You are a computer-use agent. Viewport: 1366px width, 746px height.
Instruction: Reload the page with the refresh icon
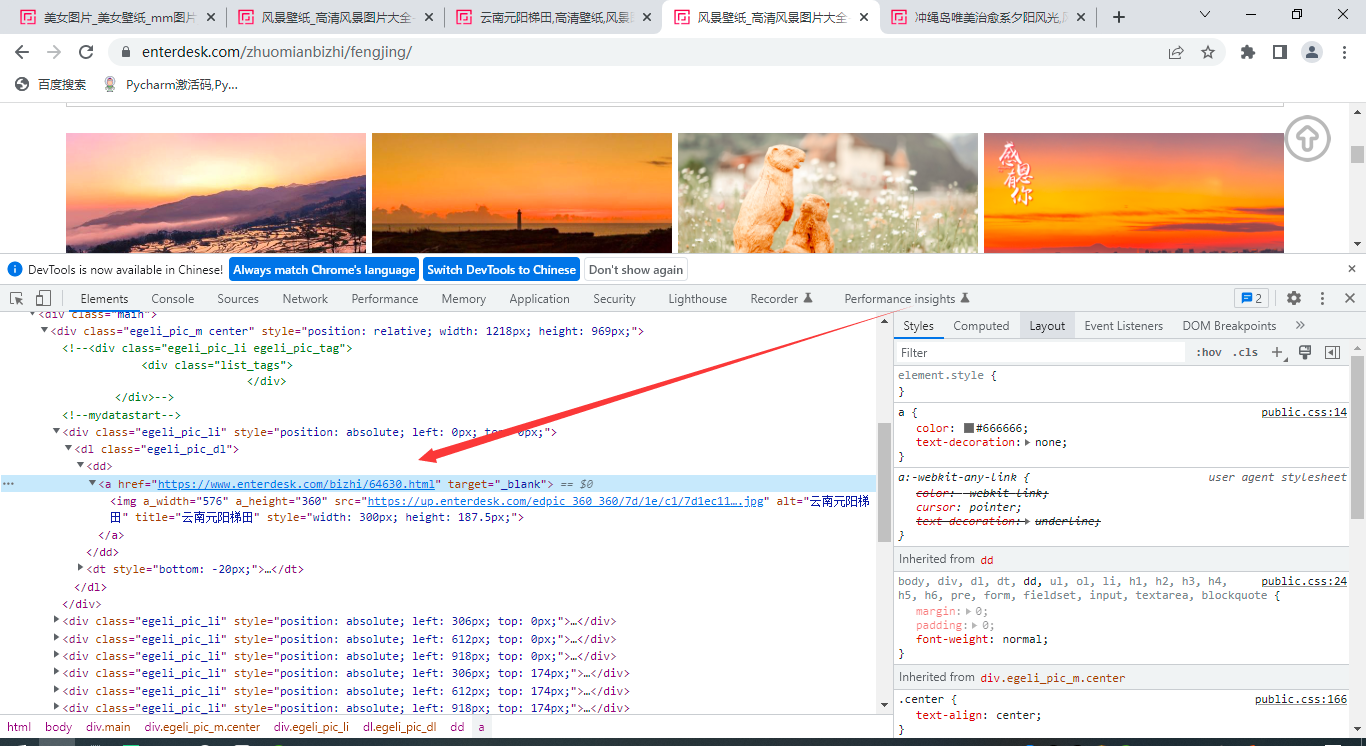(86, 52)
